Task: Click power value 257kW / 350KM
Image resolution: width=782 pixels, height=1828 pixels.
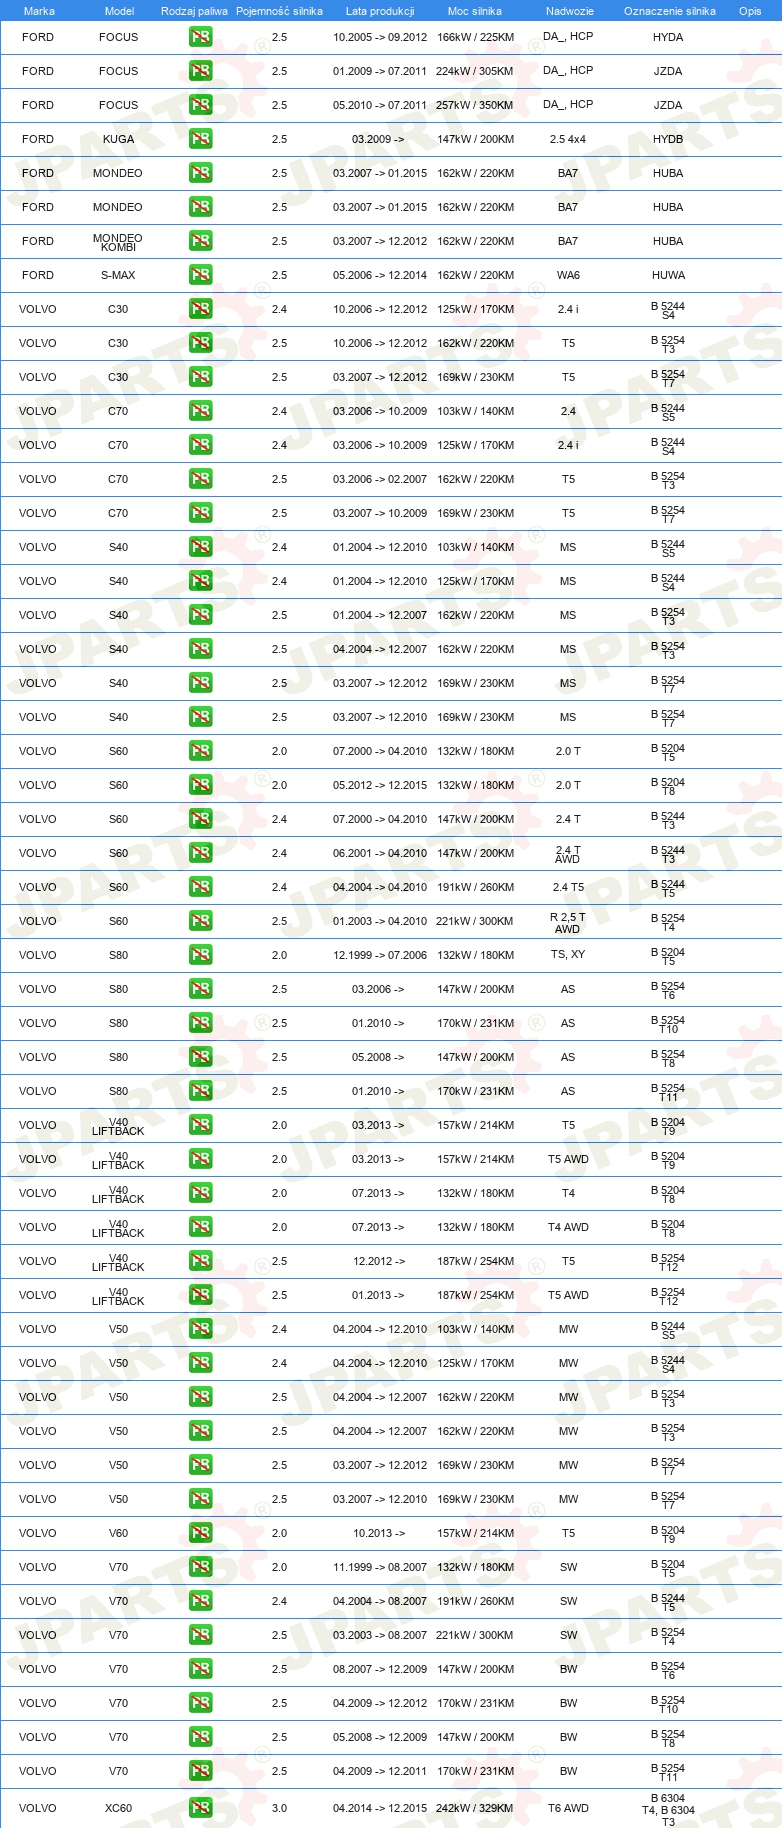Action: pyautogui.click(x=475, y=105)
